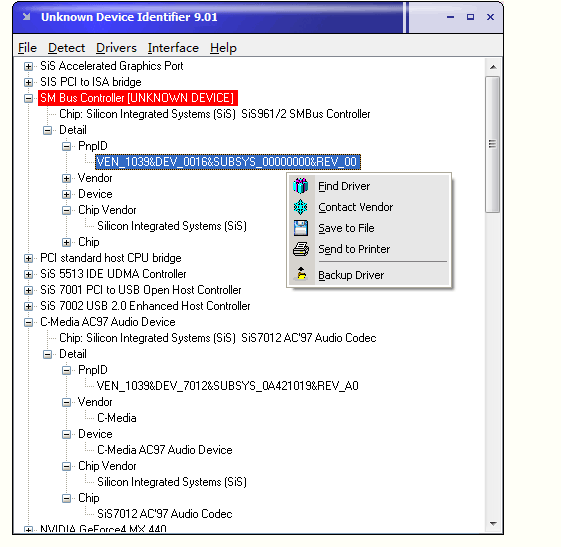
Task: Maximize the Unknown Device Identifier window
Action: tap(470, 17)
